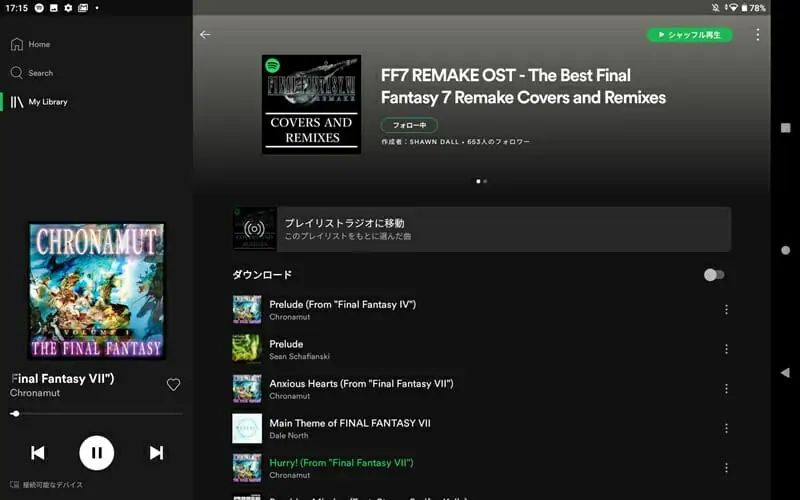Like the current song with the heart icon
Screen dimensions: 800x500
[x=173, y=385]
